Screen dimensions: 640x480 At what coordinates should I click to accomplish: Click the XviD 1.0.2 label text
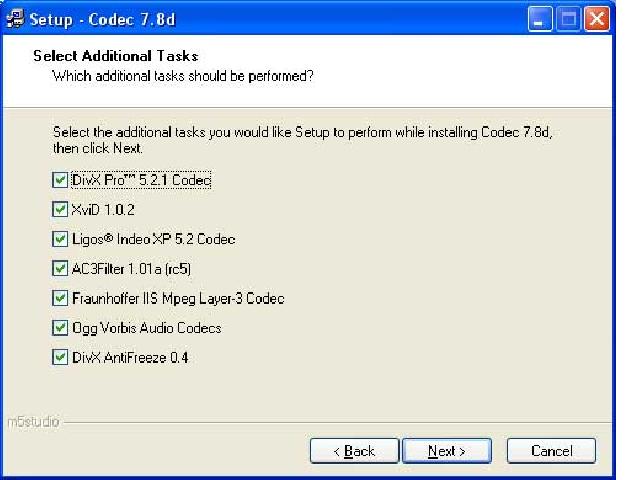103,210
